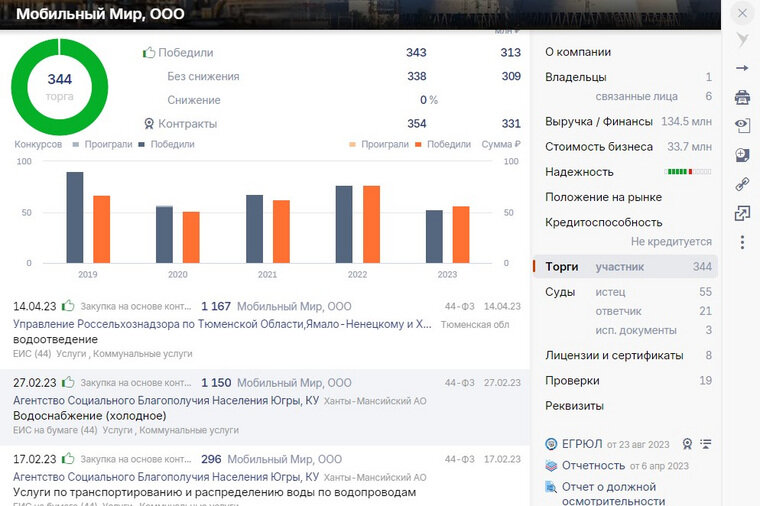Toggle gray Проиграли legend for Конкурсов
Image resolution: width=760 pixels, height=506 pixels.
coord(103,144)
